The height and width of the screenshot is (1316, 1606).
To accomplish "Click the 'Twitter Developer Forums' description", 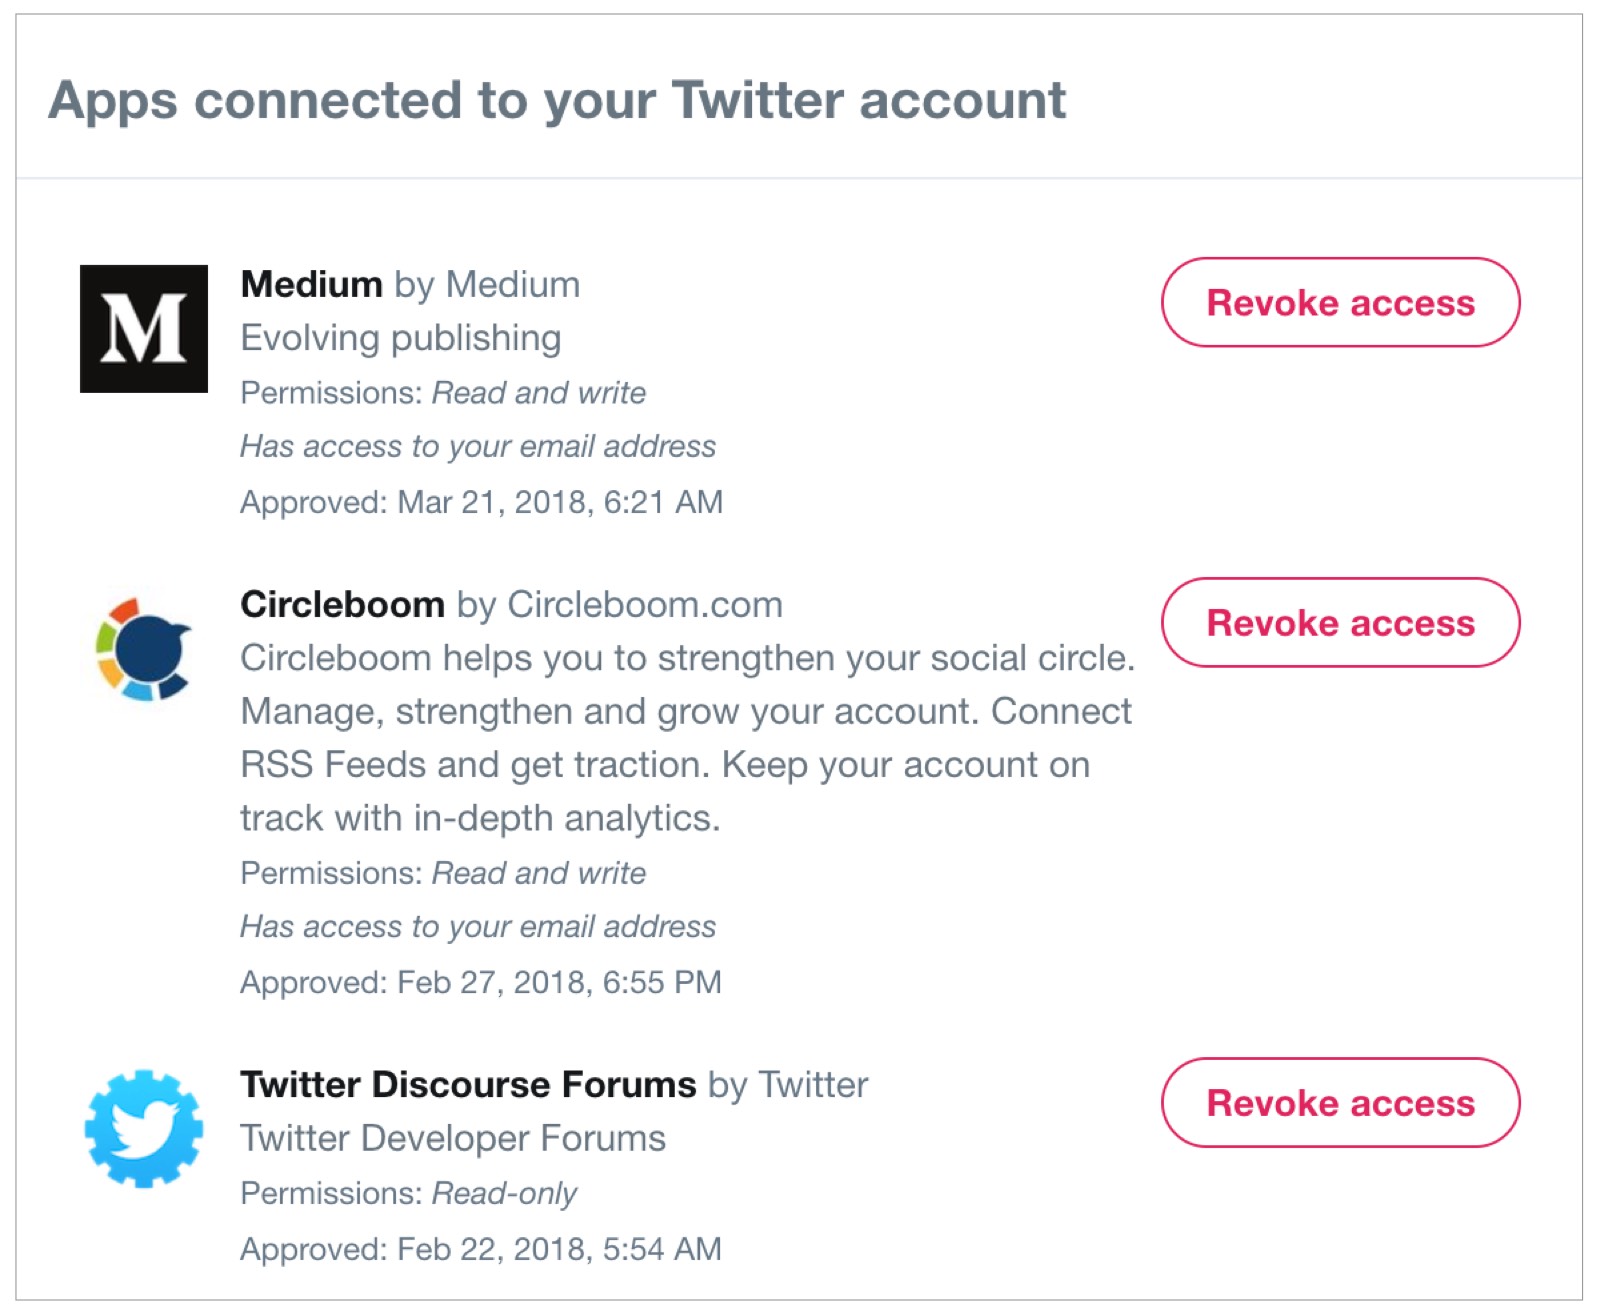I will point(453,1139).
